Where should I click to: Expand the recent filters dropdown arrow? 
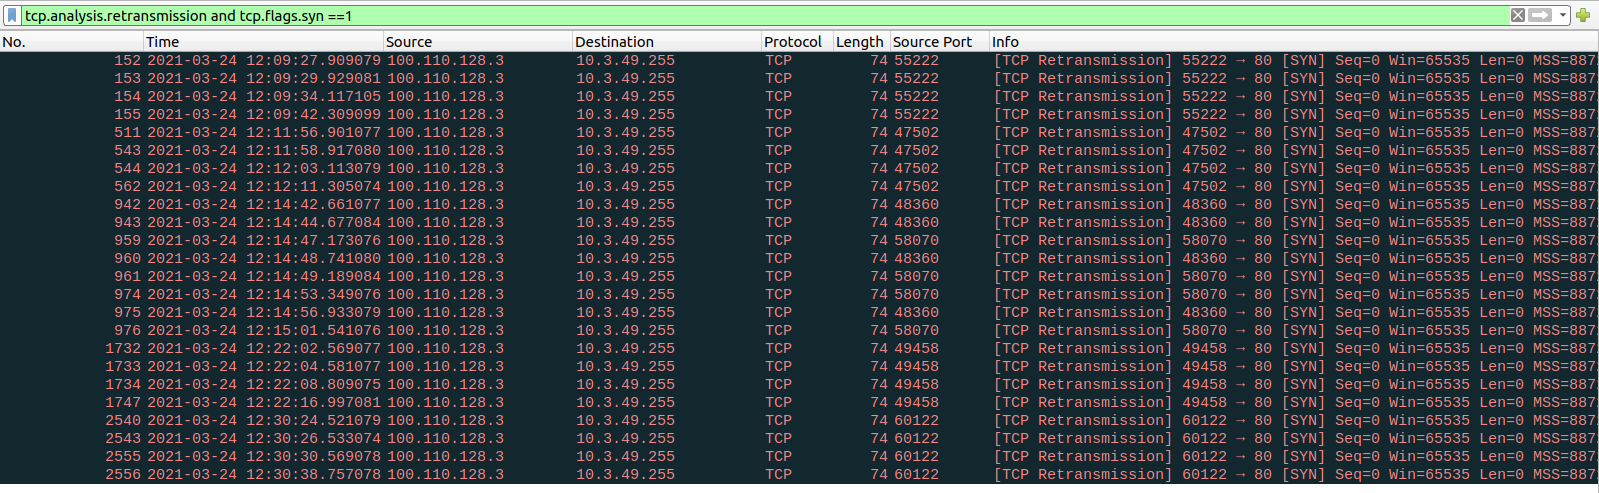coord(1562,15)
